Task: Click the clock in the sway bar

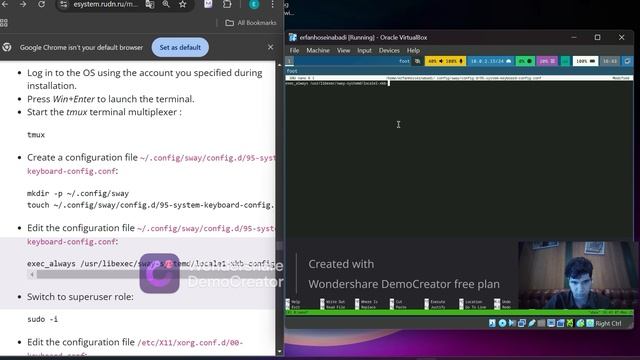Action: 610,61
